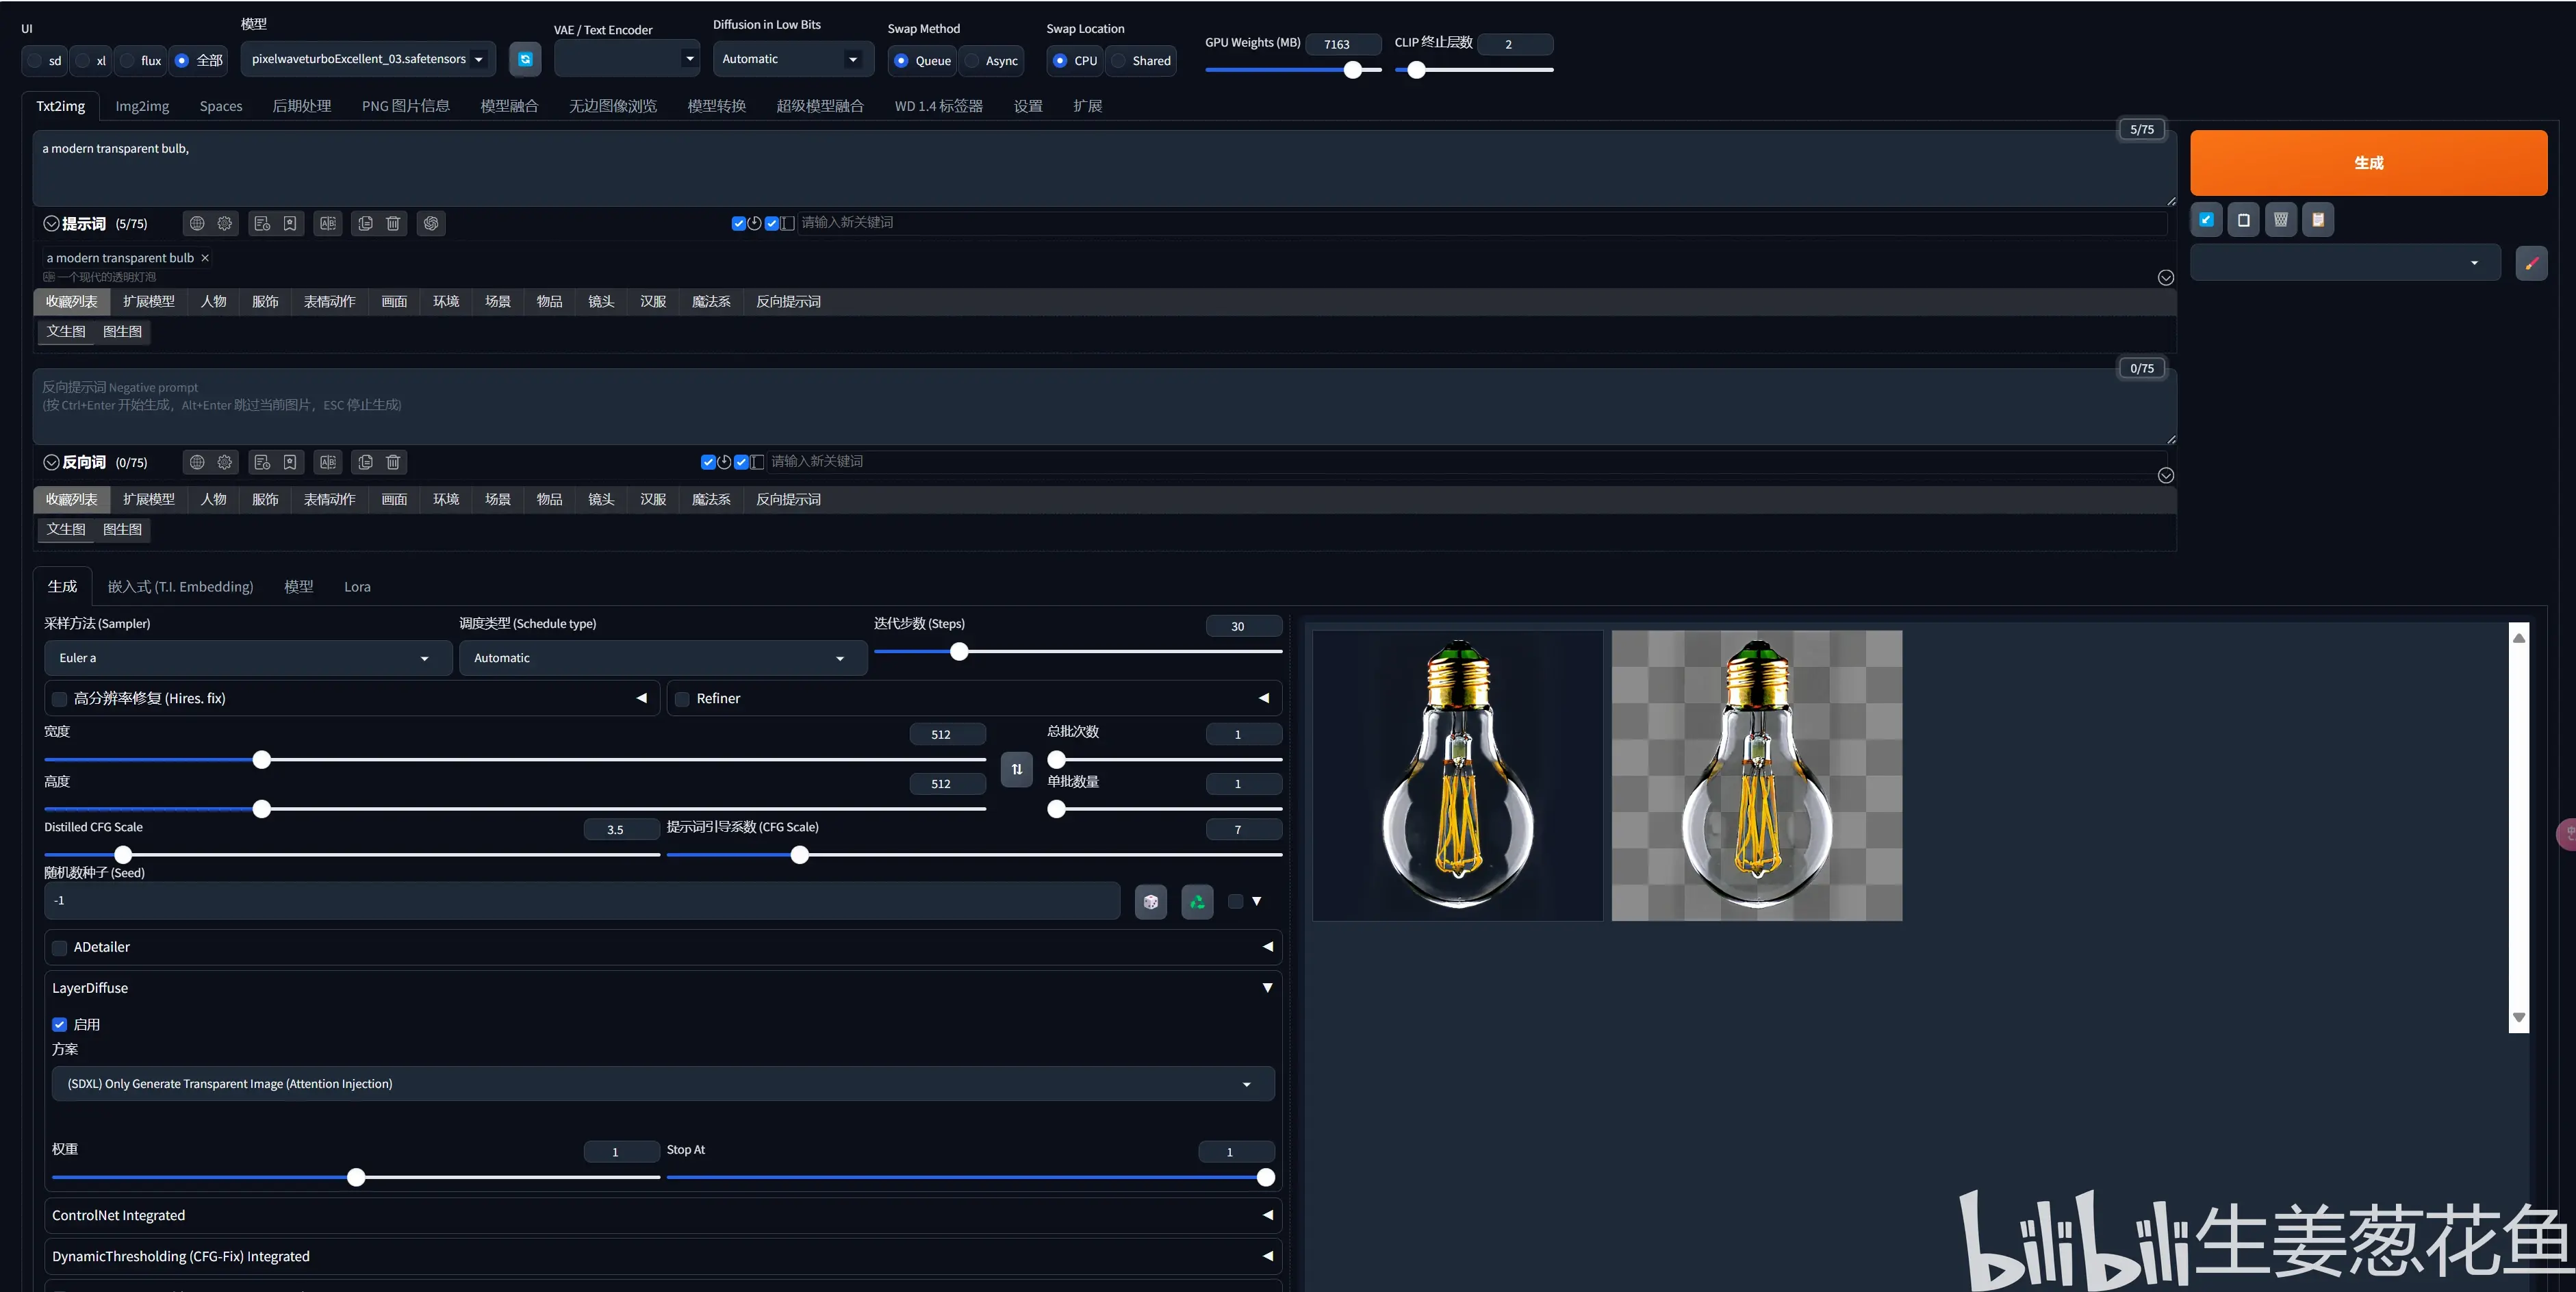Expand the ControlNet Integrated section
Viewport: 2576px width, 1292px height.
(663, 1216)
